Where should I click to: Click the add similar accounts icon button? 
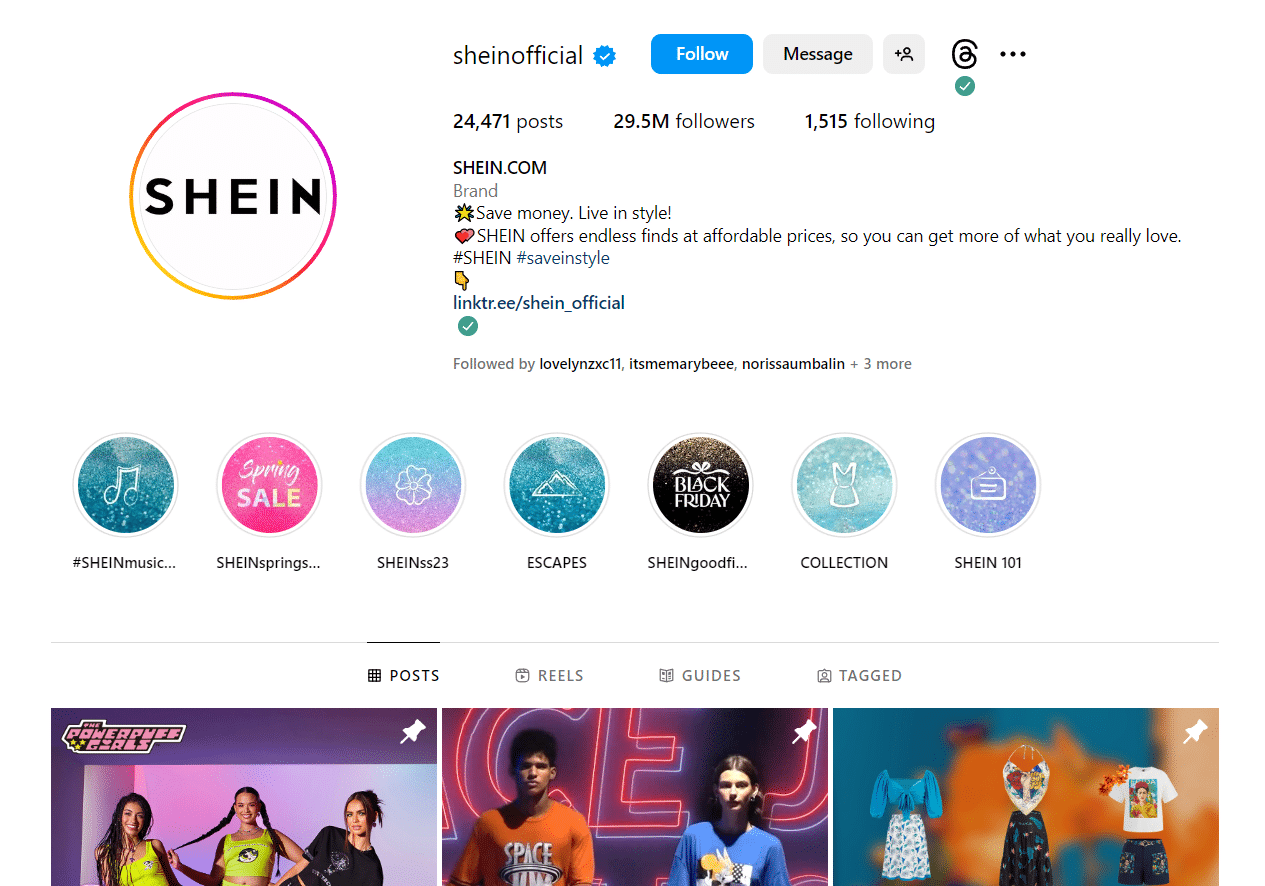coord(904,54)
